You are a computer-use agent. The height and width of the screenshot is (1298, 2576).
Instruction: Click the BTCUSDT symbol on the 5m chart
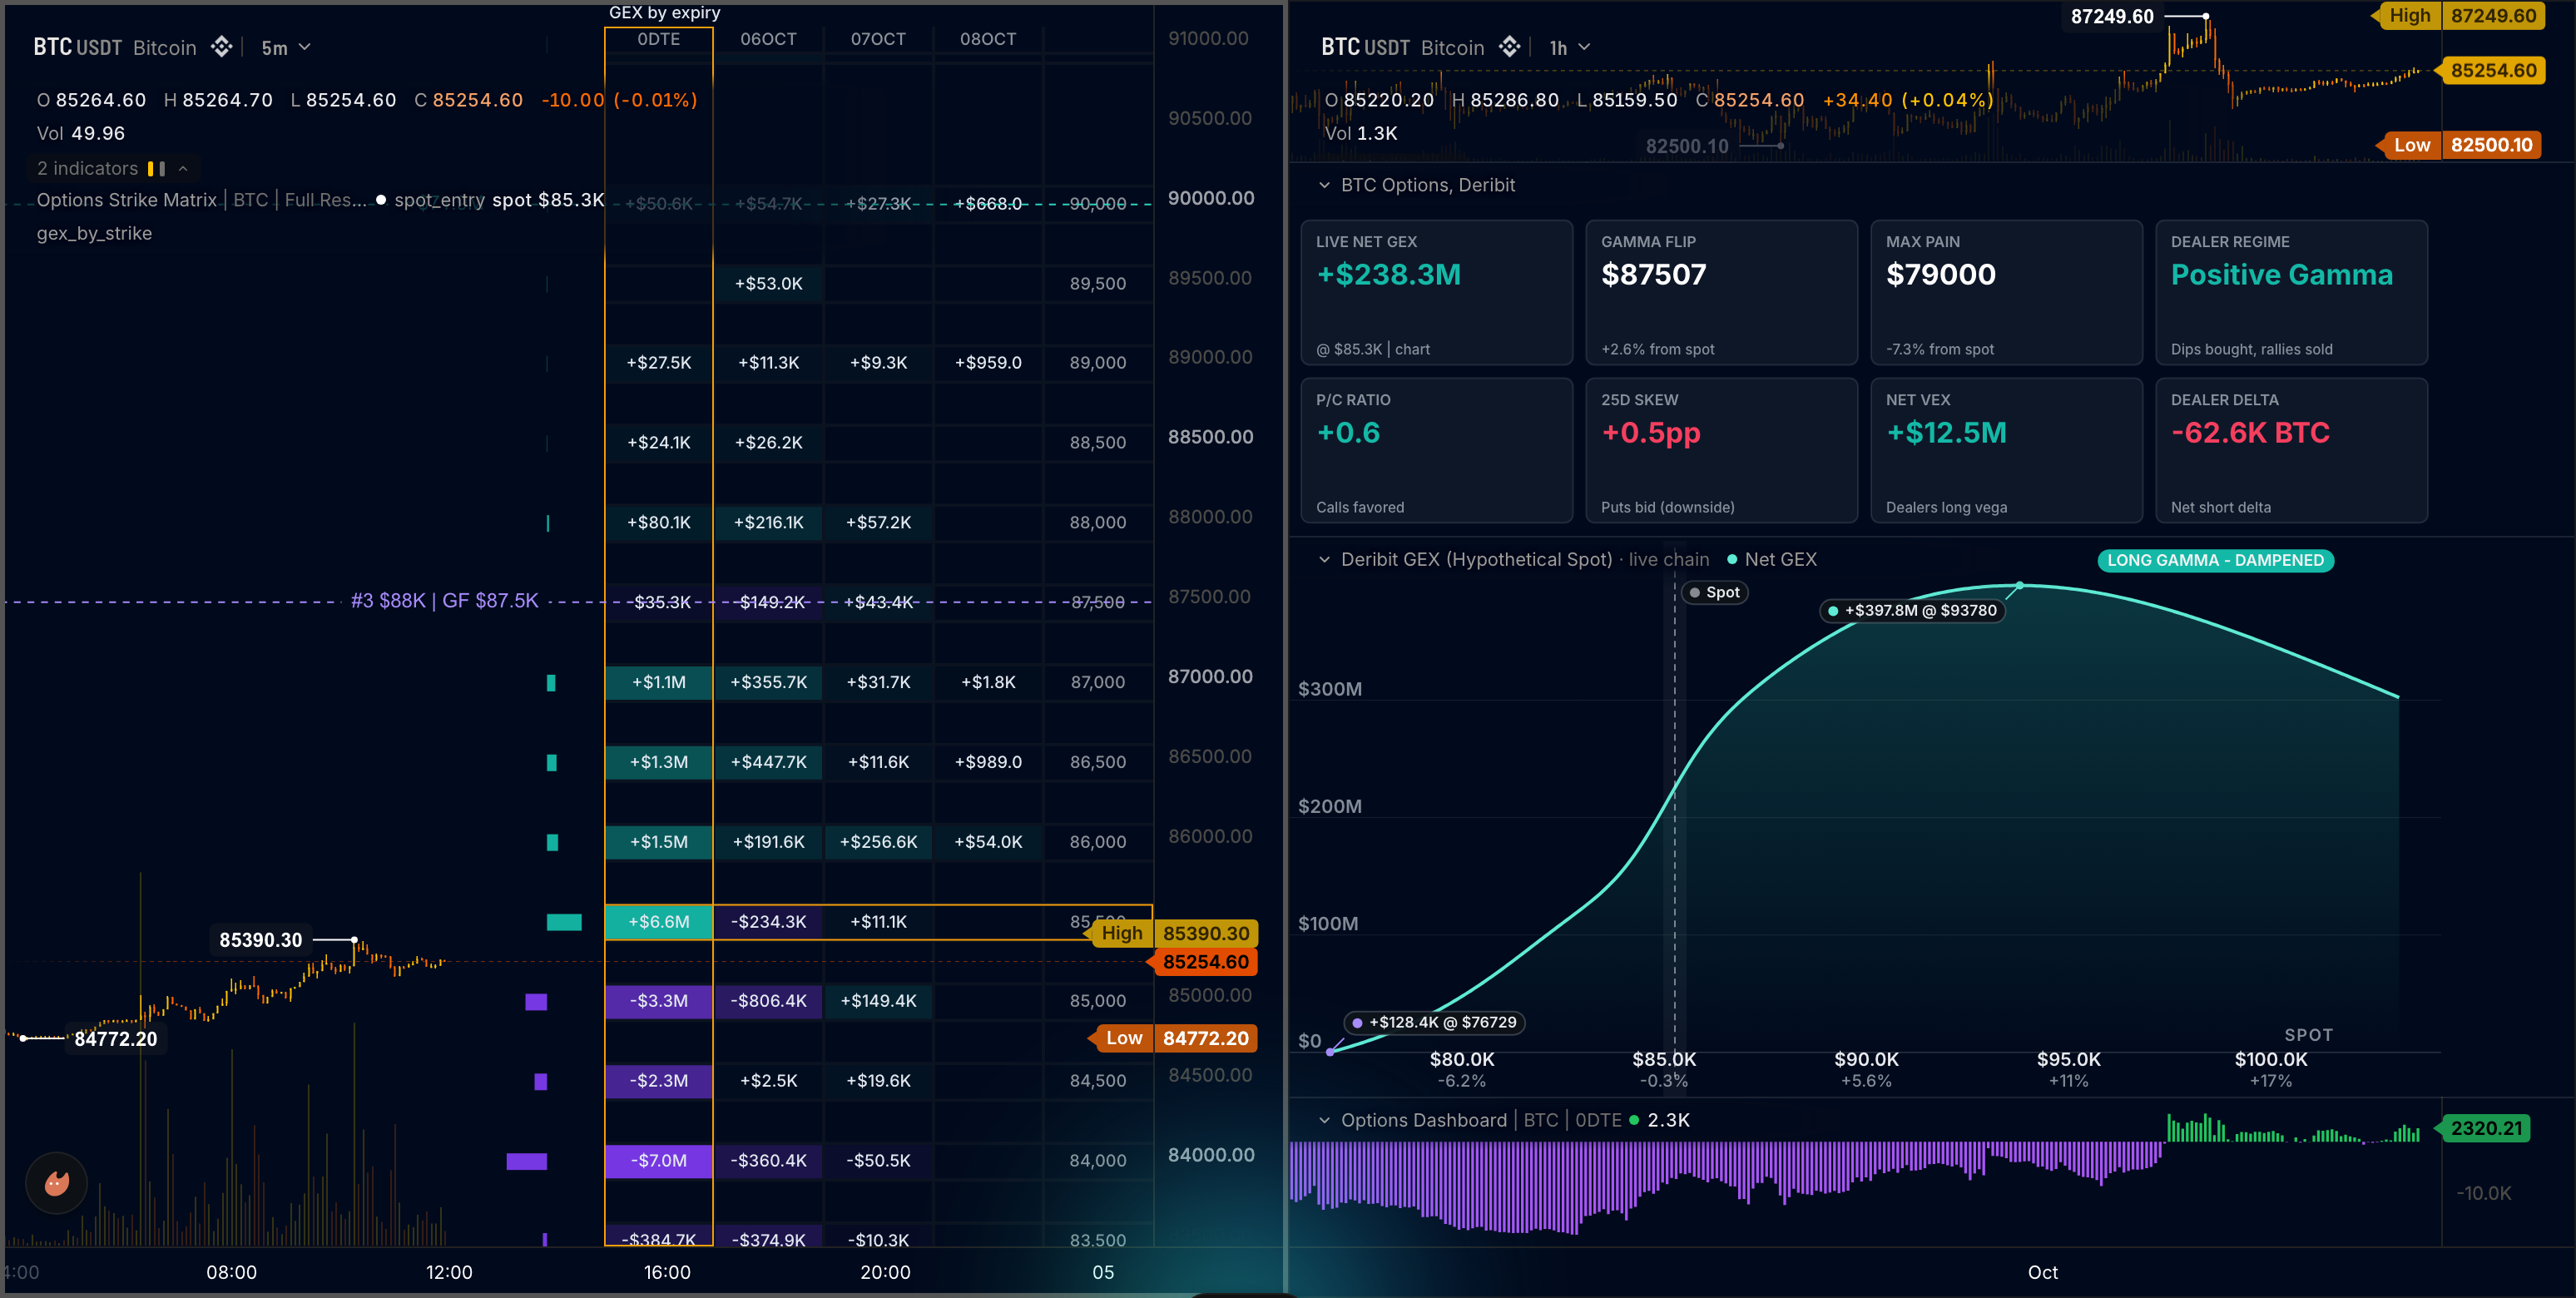click(x=77, y=47)
